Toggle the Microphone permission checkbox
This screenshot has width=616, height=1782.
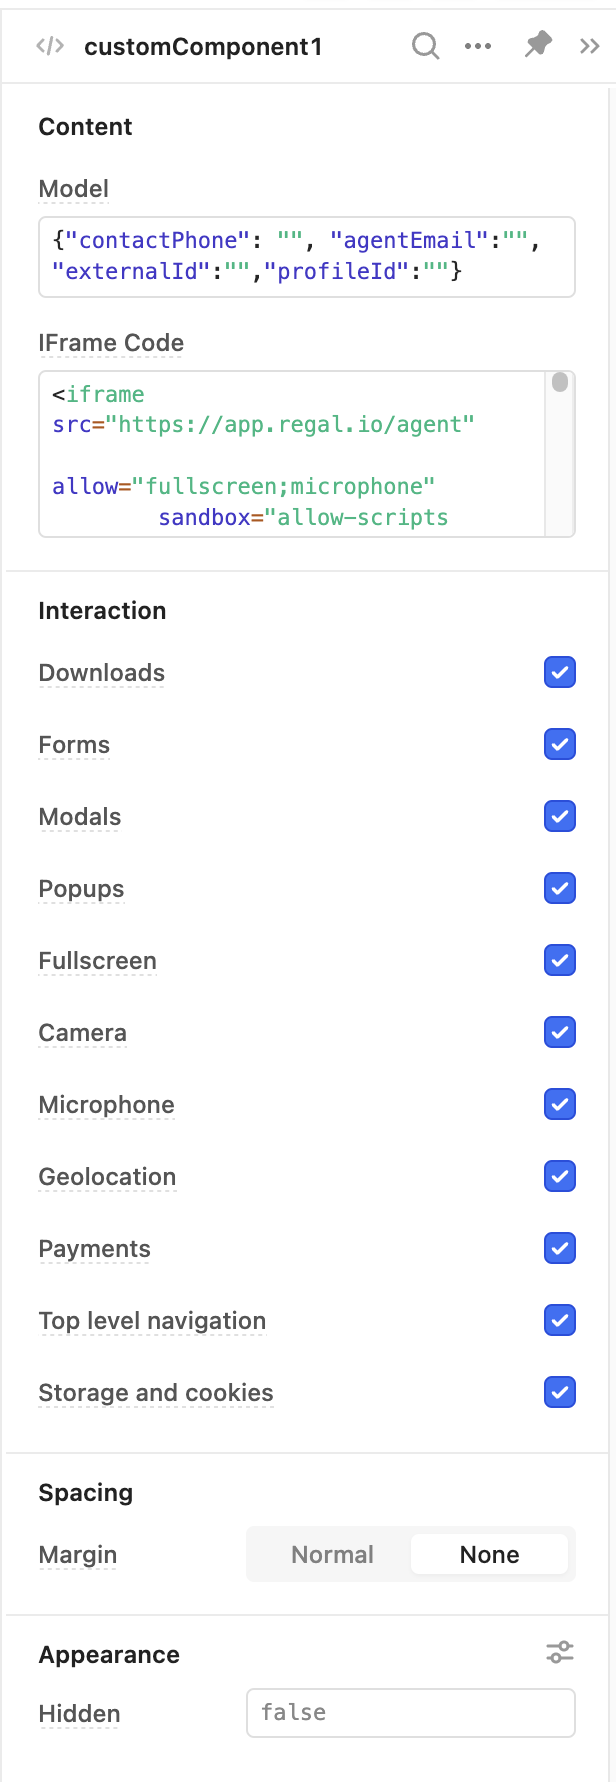click(x=560, y=1104)
